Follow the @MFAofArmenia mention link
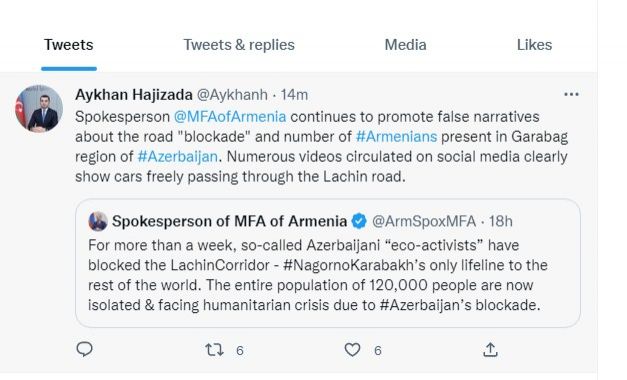627x380 pixels. pyautogui.click(x=230, y=117)
